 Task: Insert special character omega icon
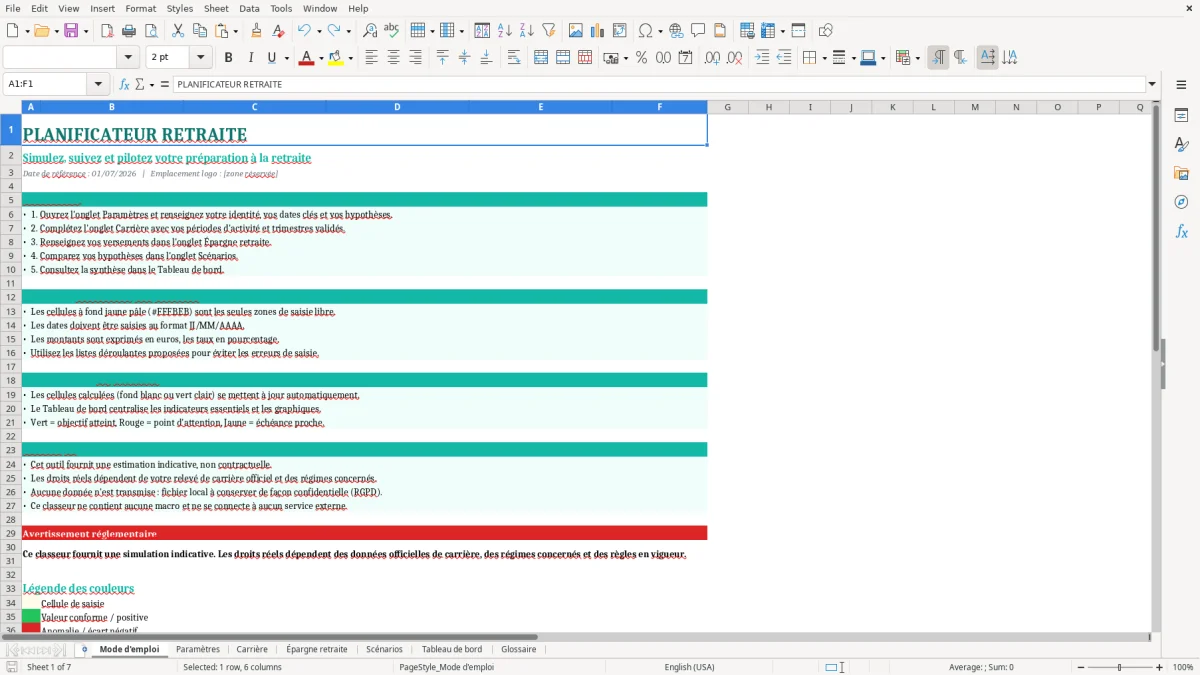tap(645, 31)
